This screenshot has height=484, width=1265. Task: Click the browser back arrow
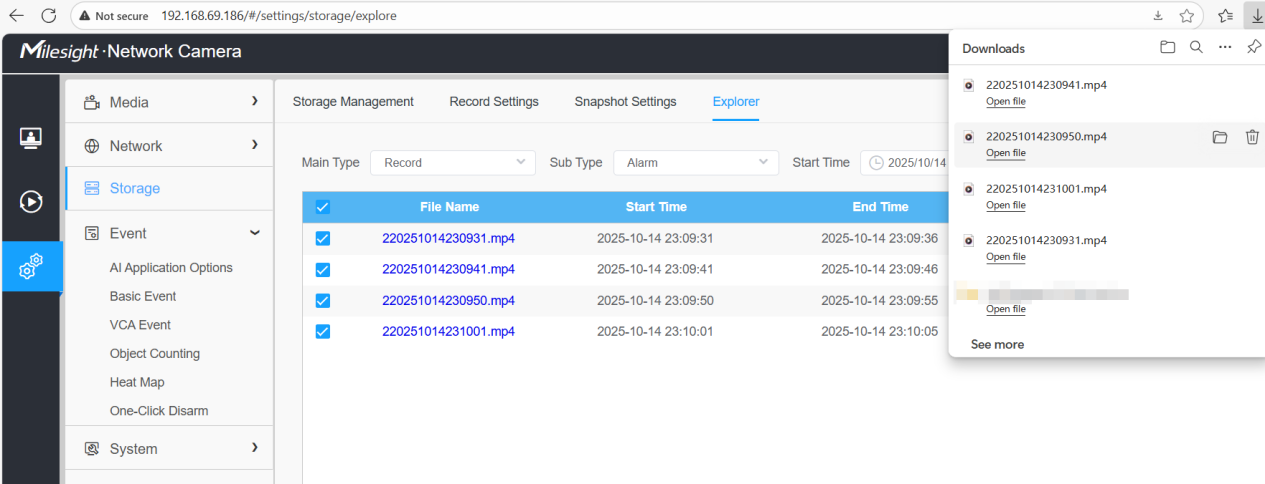coord(16,15)
